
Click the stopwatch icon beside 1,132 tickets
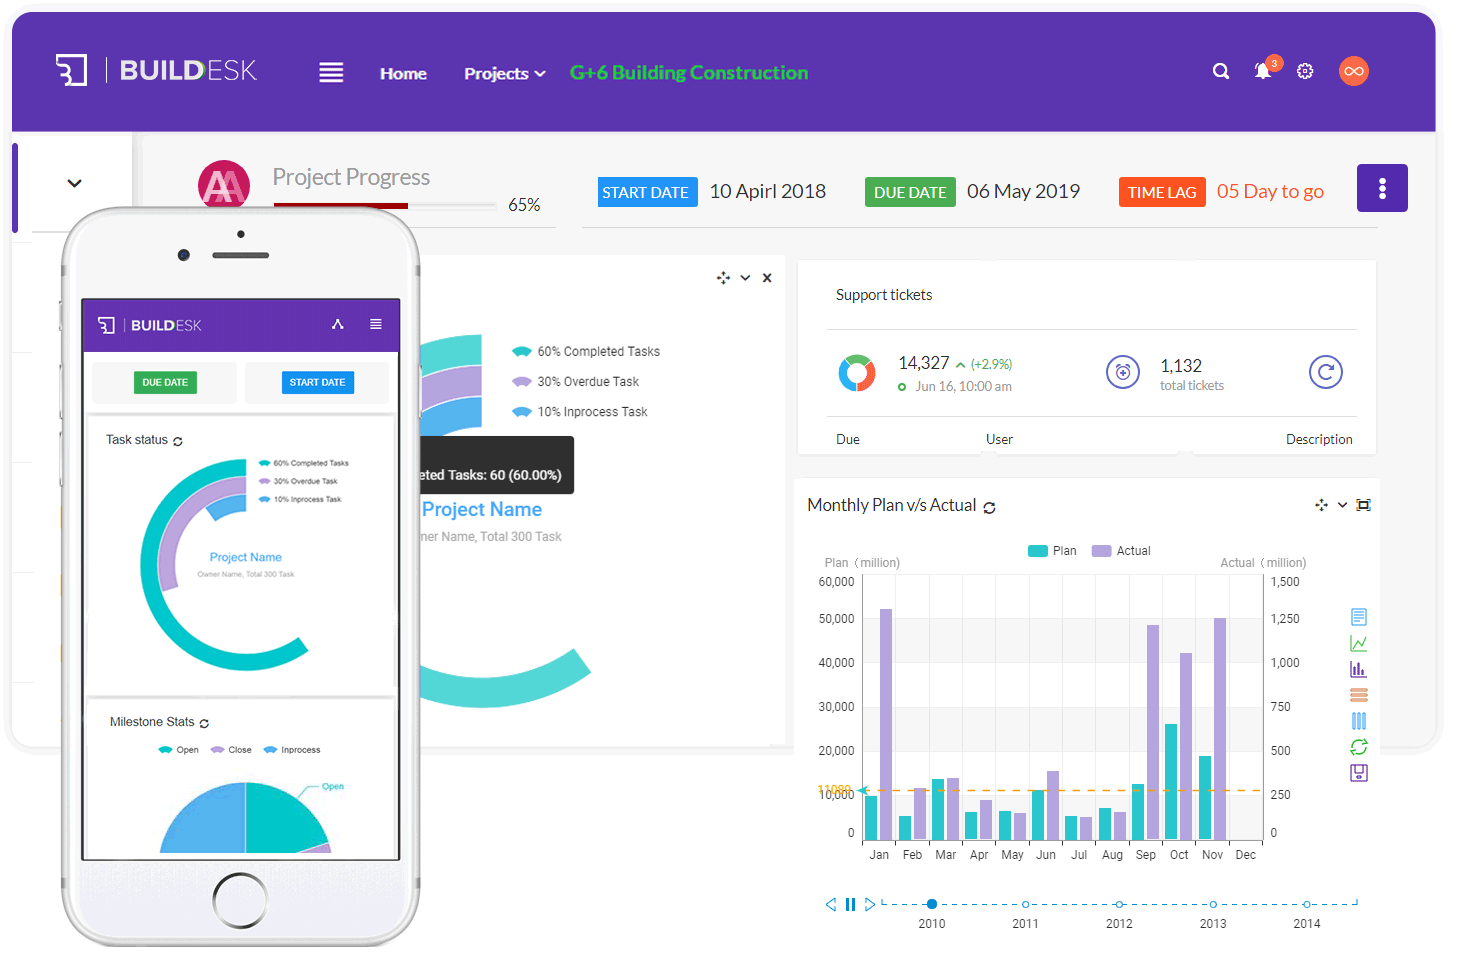tap(1123, 372)
